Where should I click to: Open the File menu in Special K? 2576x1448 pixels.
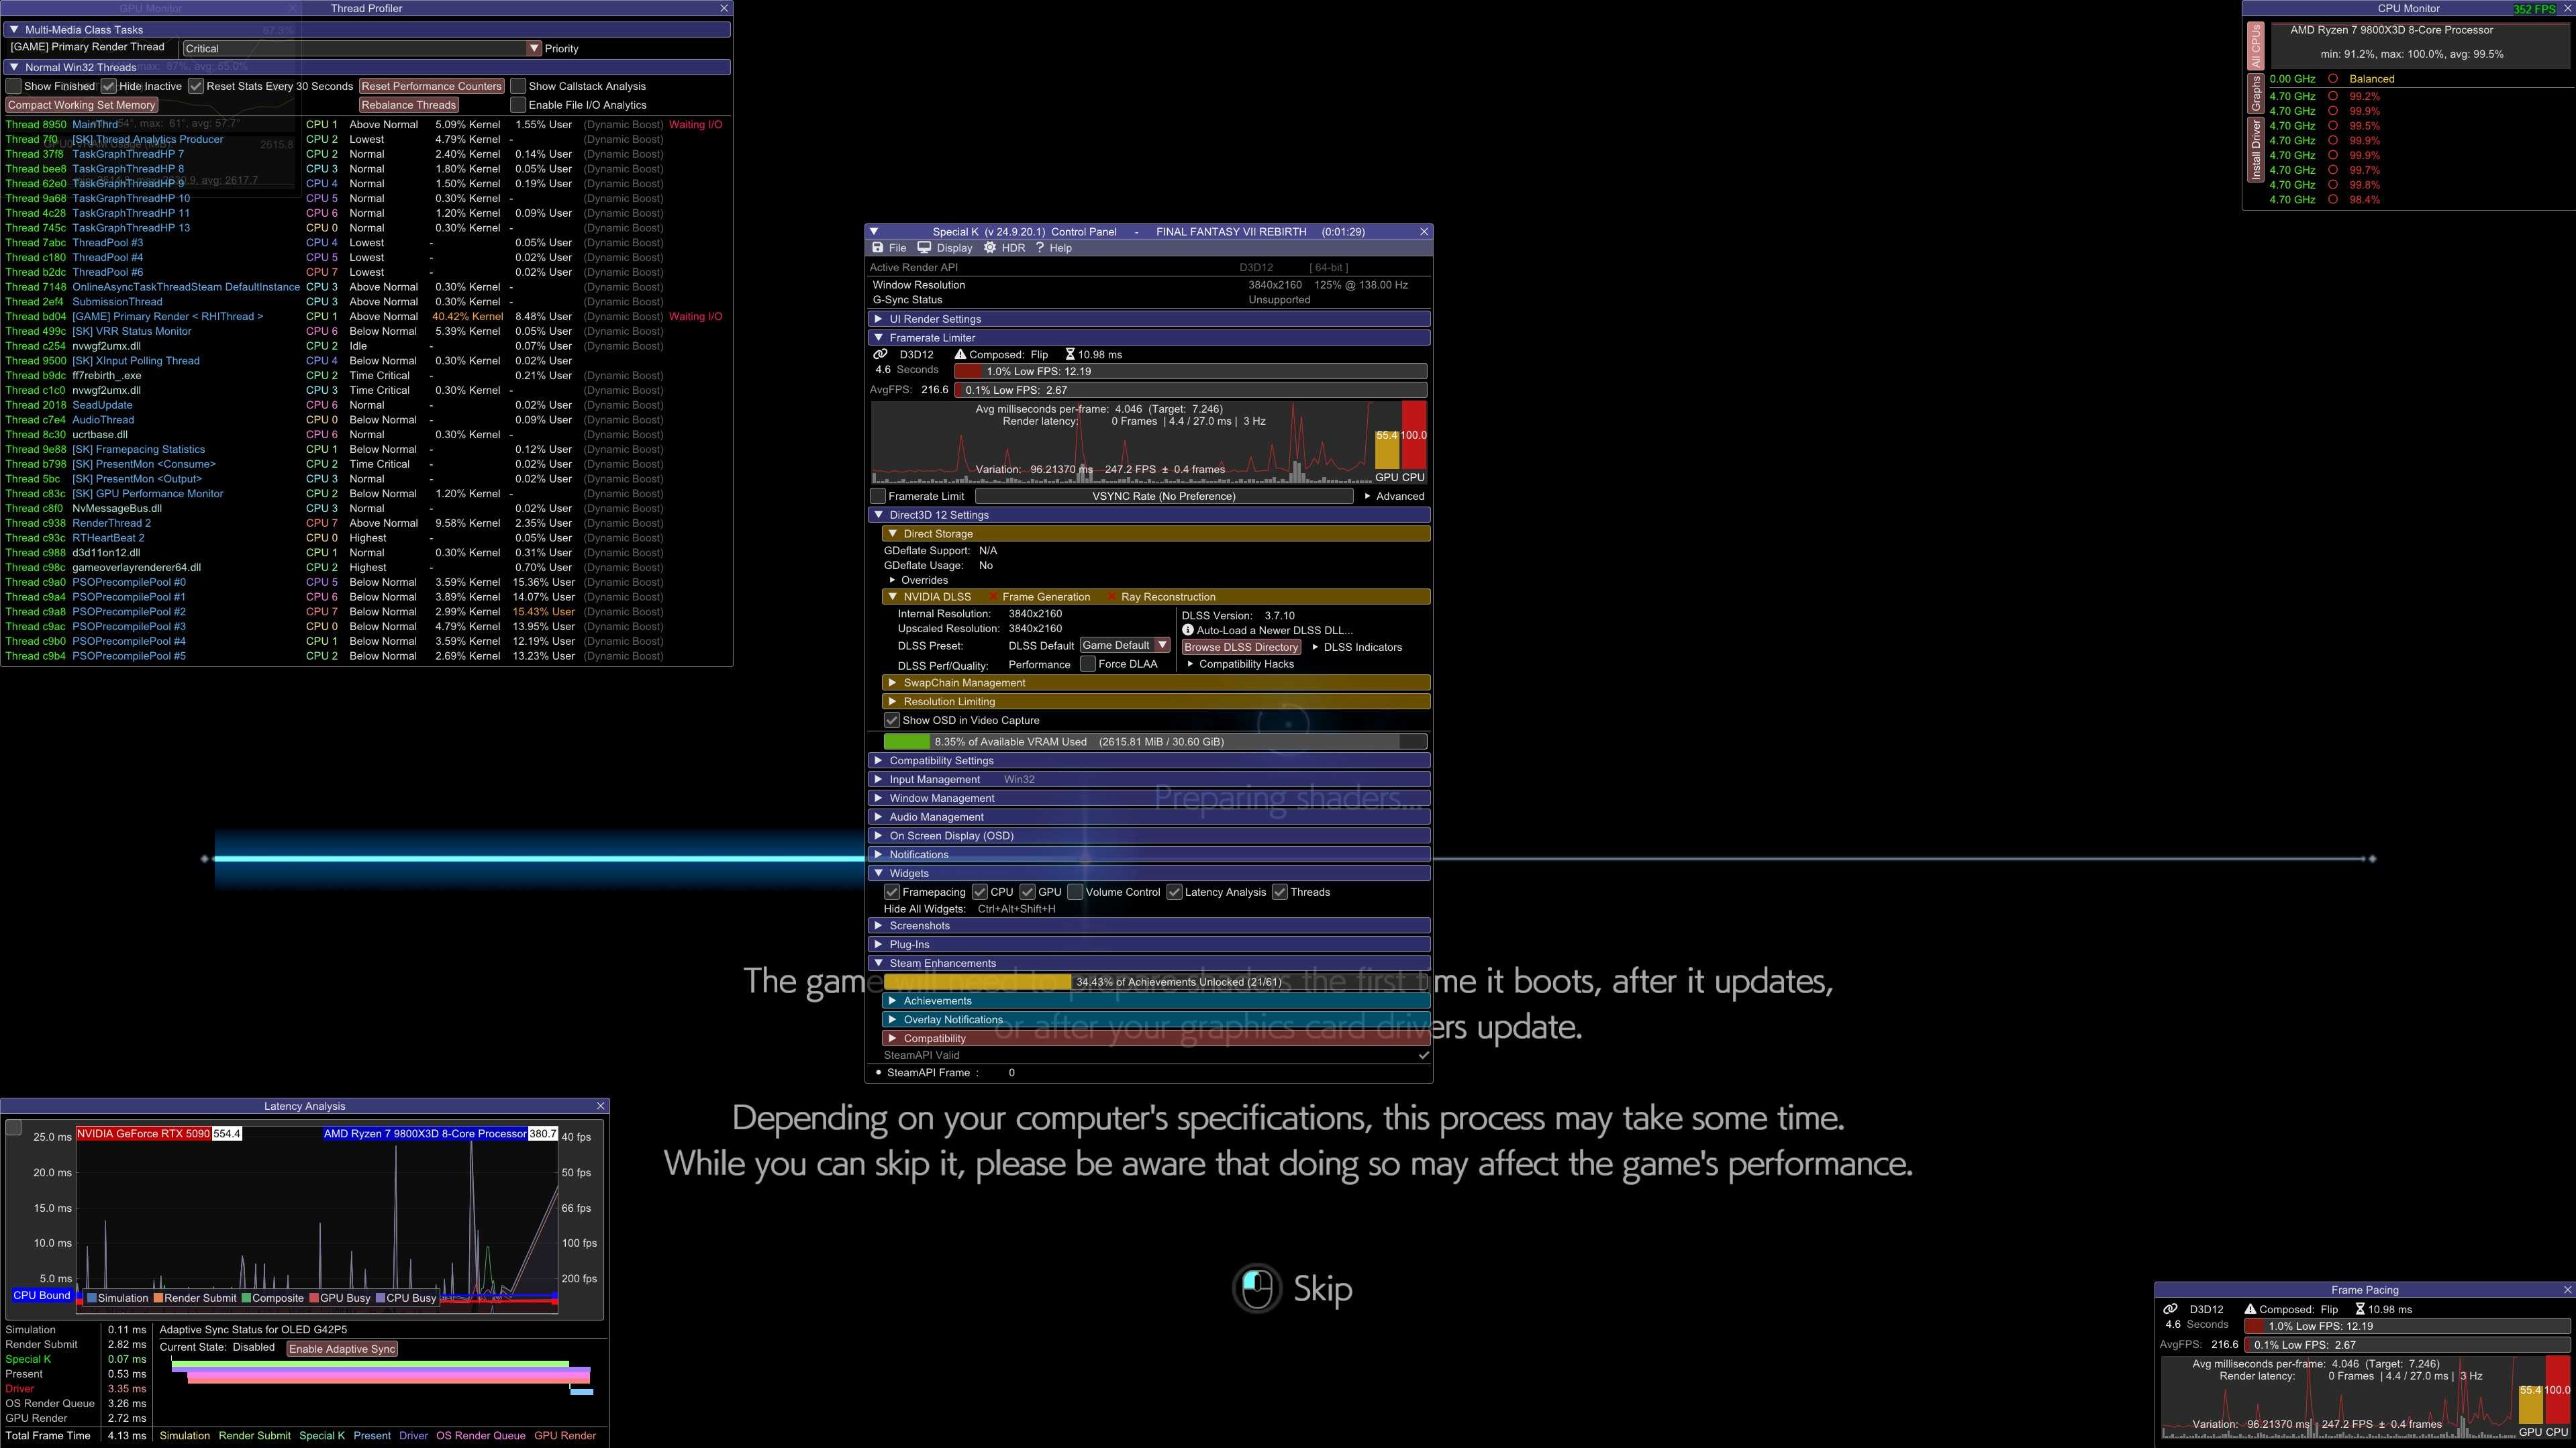(888, 248)
